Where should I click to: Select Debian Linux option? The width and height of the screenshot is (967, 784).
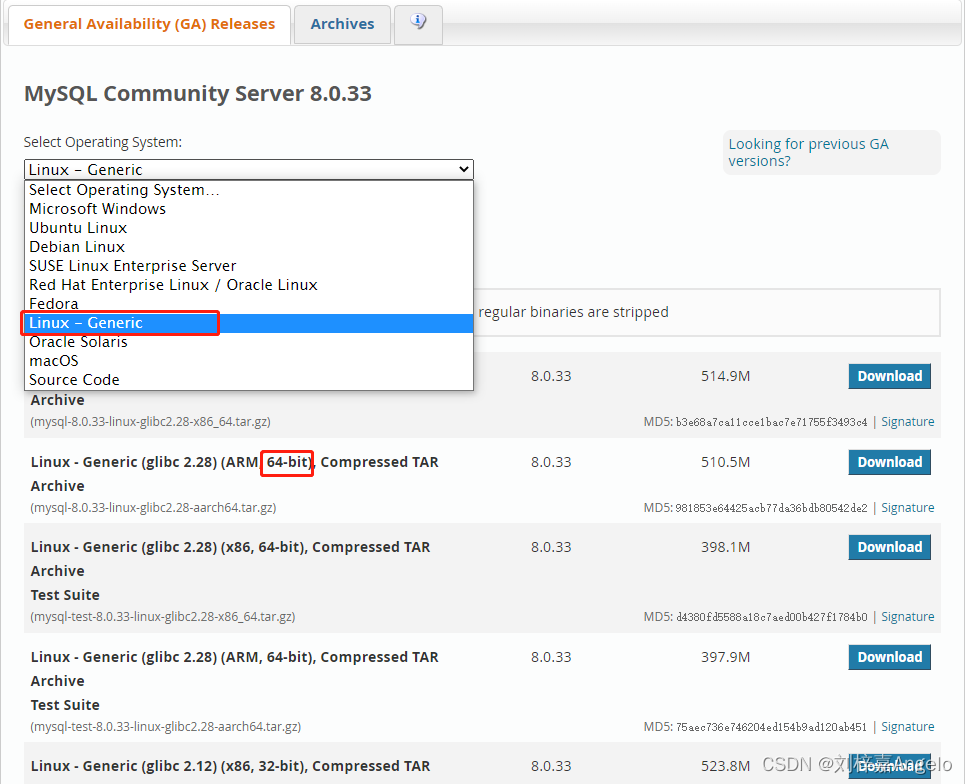pyautogui.click(x=249, y=247)
